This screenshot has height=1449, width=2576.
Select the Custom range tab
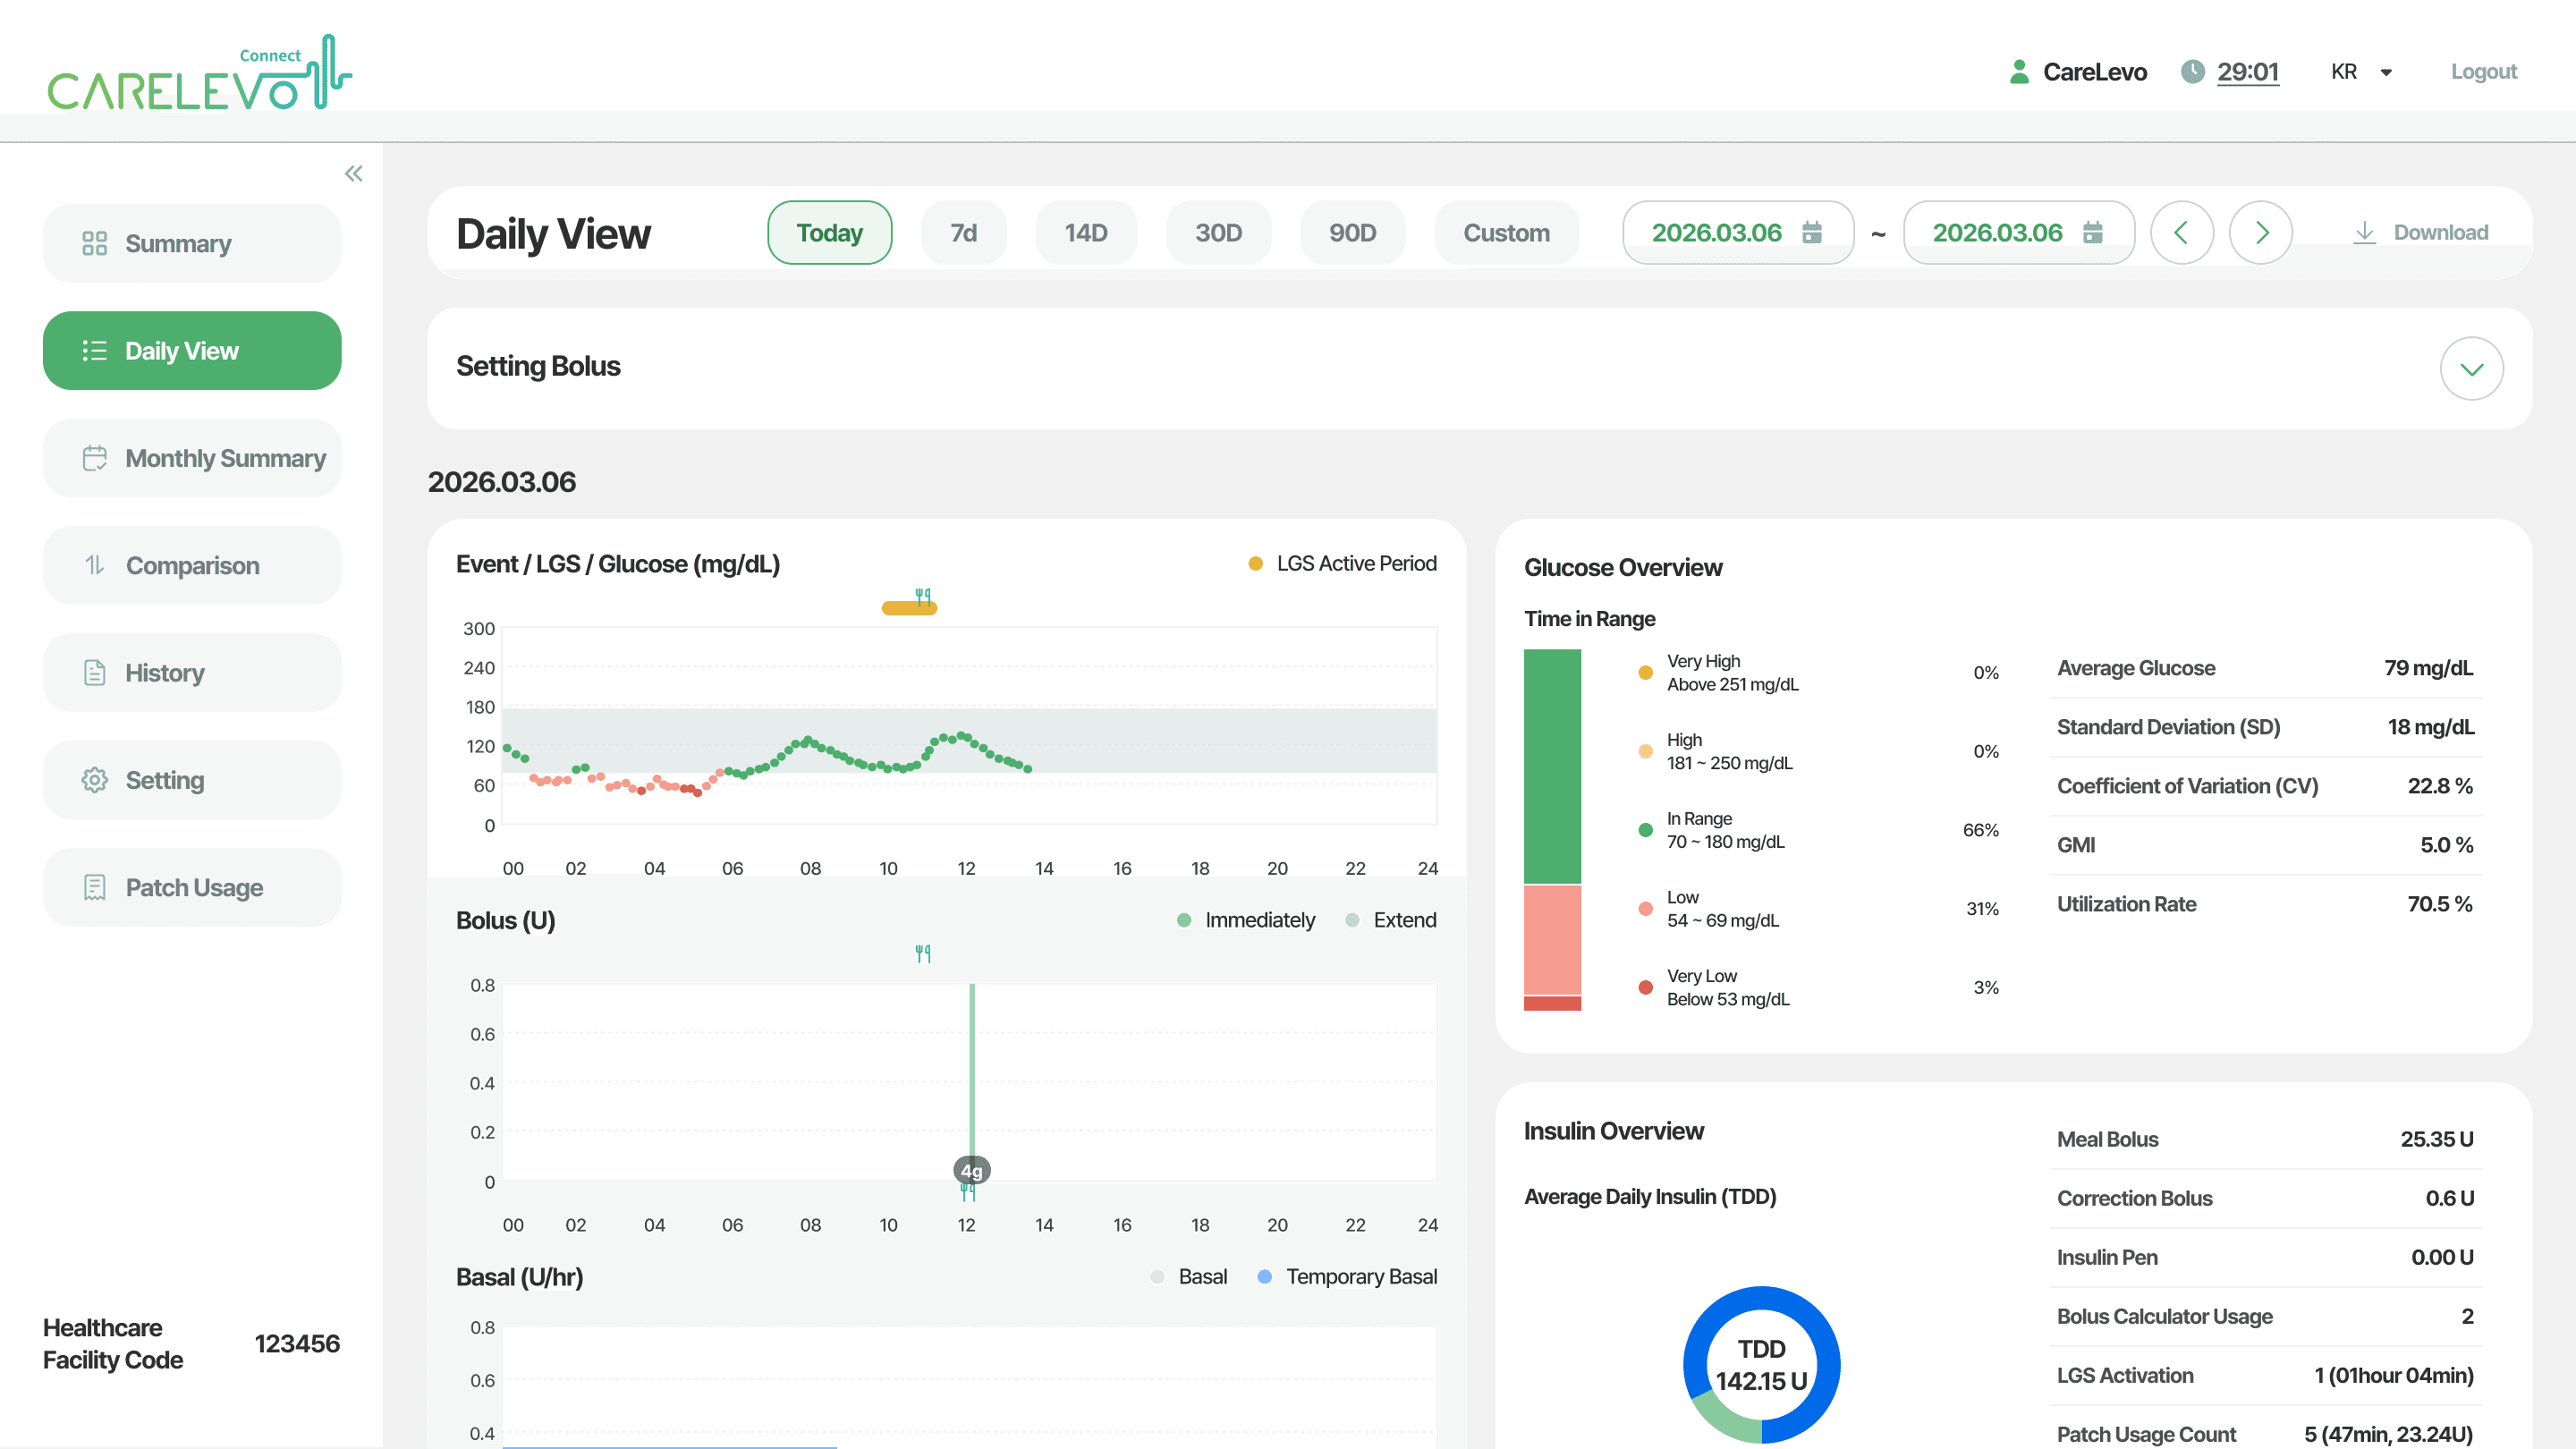click(x=1506, y=233)
